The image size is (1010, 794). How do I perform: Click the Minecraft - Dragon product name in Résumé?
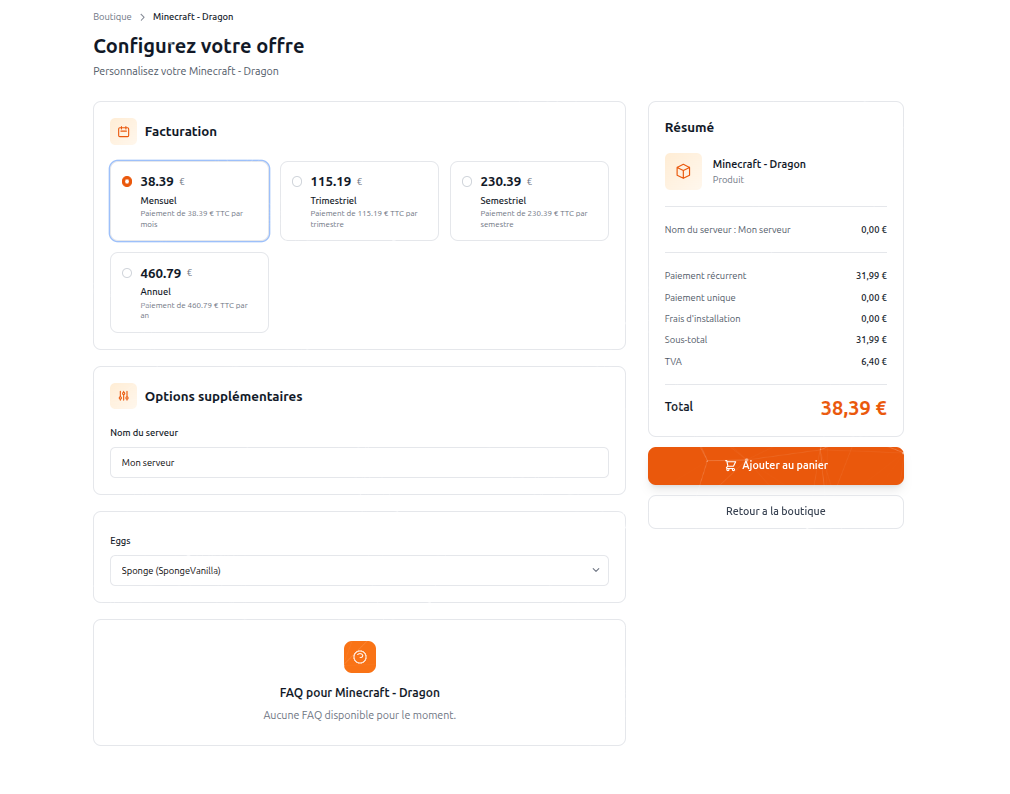pyautogui.click(x=759, y=164)
